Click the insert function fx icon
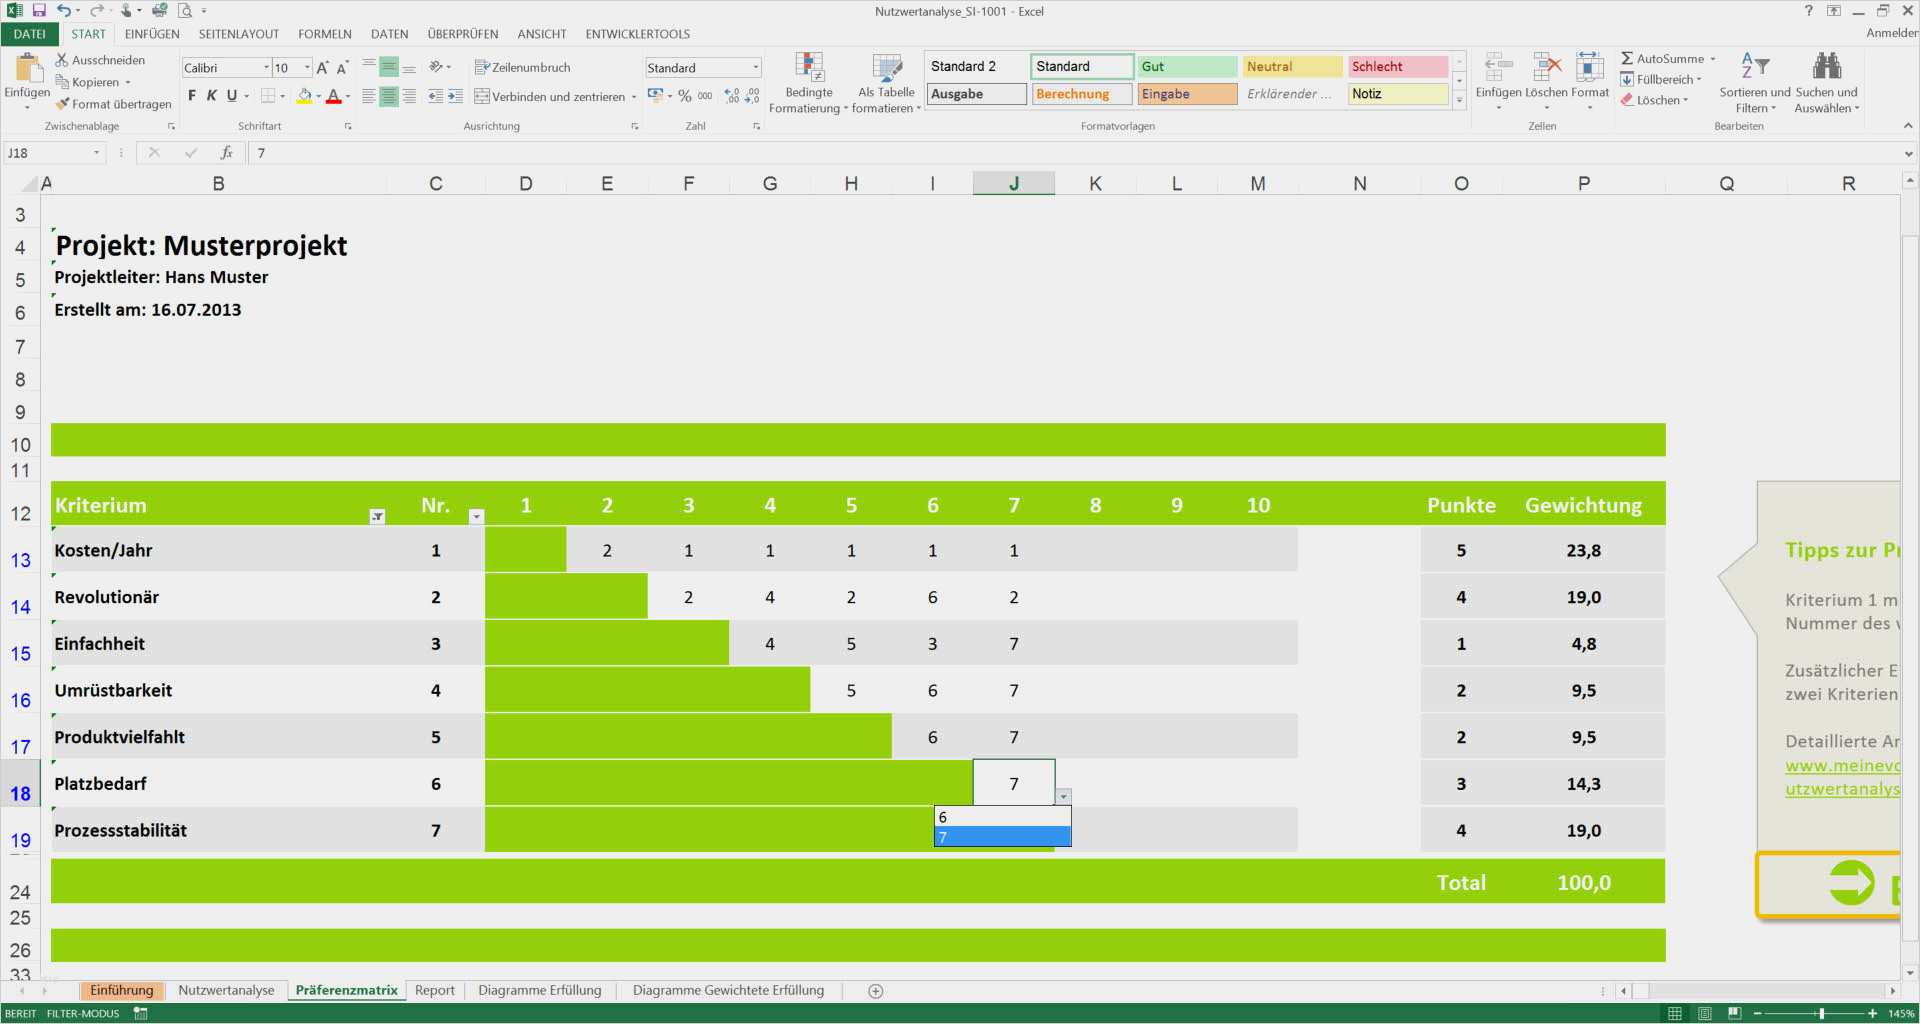Viewport: 1920px width, 1024px height. coord(227,153)
